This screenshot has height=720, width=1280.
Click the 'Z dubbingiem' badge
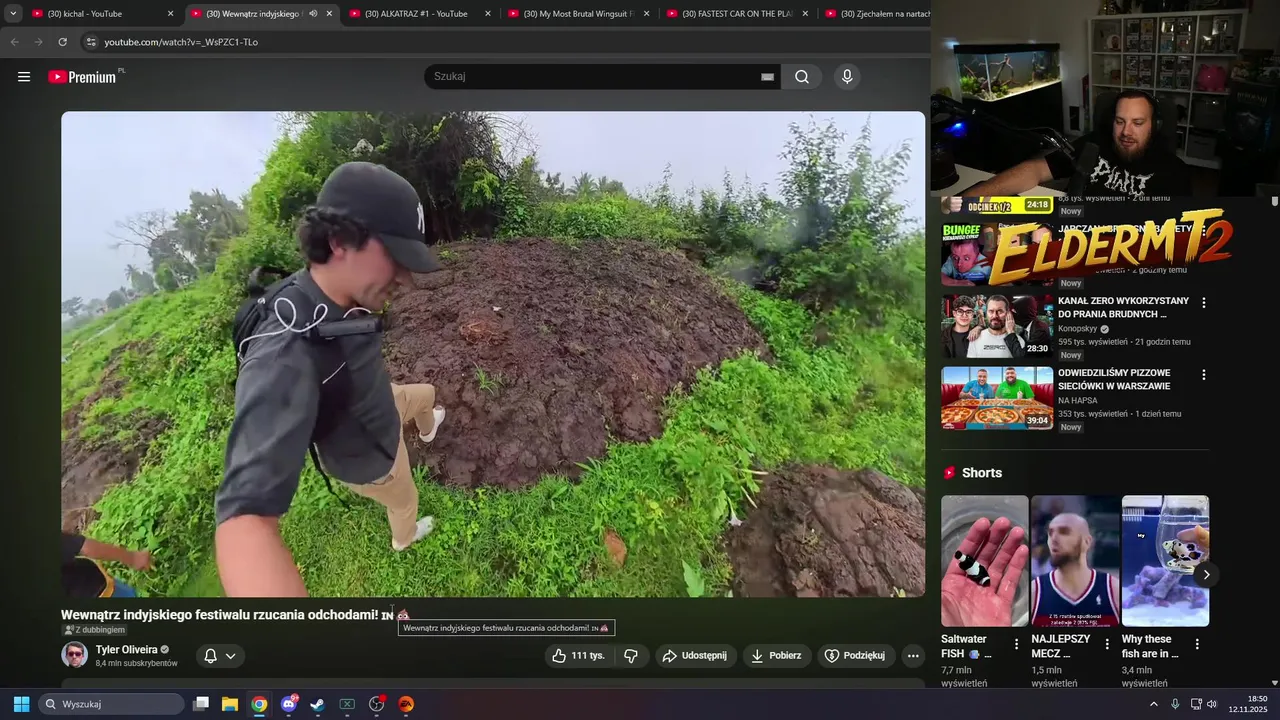95,630
